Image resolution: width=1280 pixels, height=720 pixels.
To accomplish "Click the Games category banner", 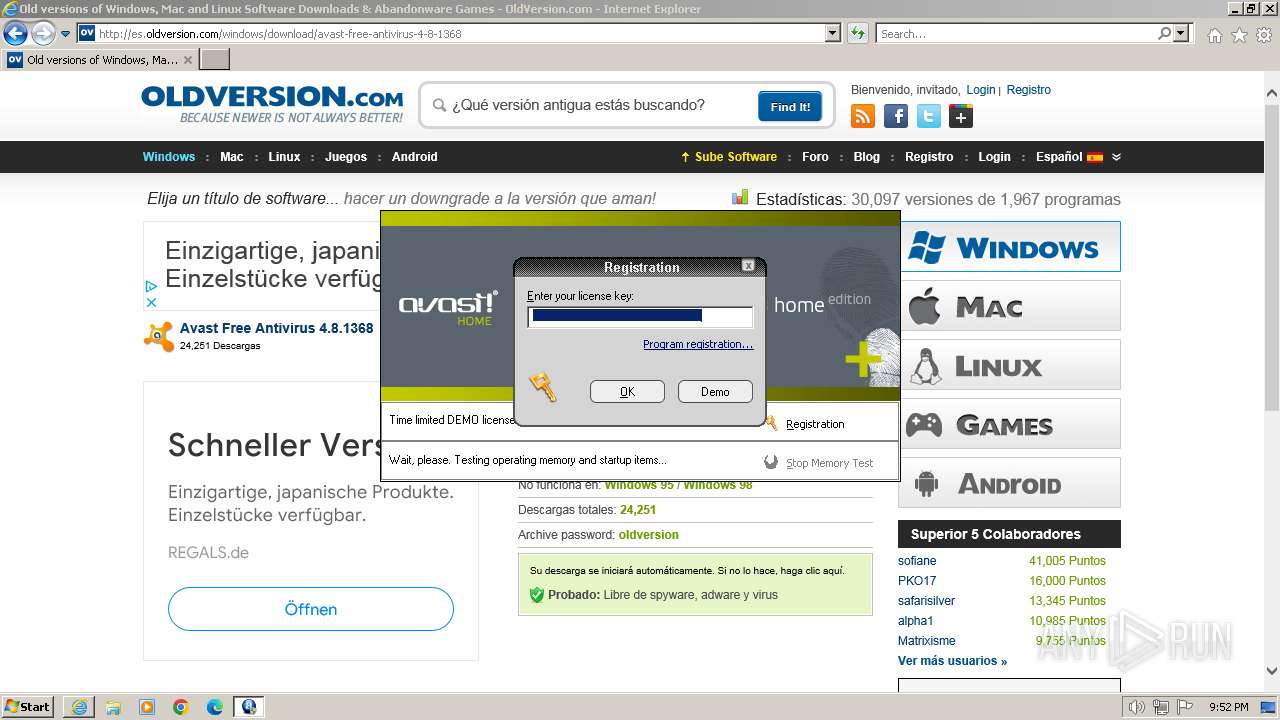I will (1009, 424).
